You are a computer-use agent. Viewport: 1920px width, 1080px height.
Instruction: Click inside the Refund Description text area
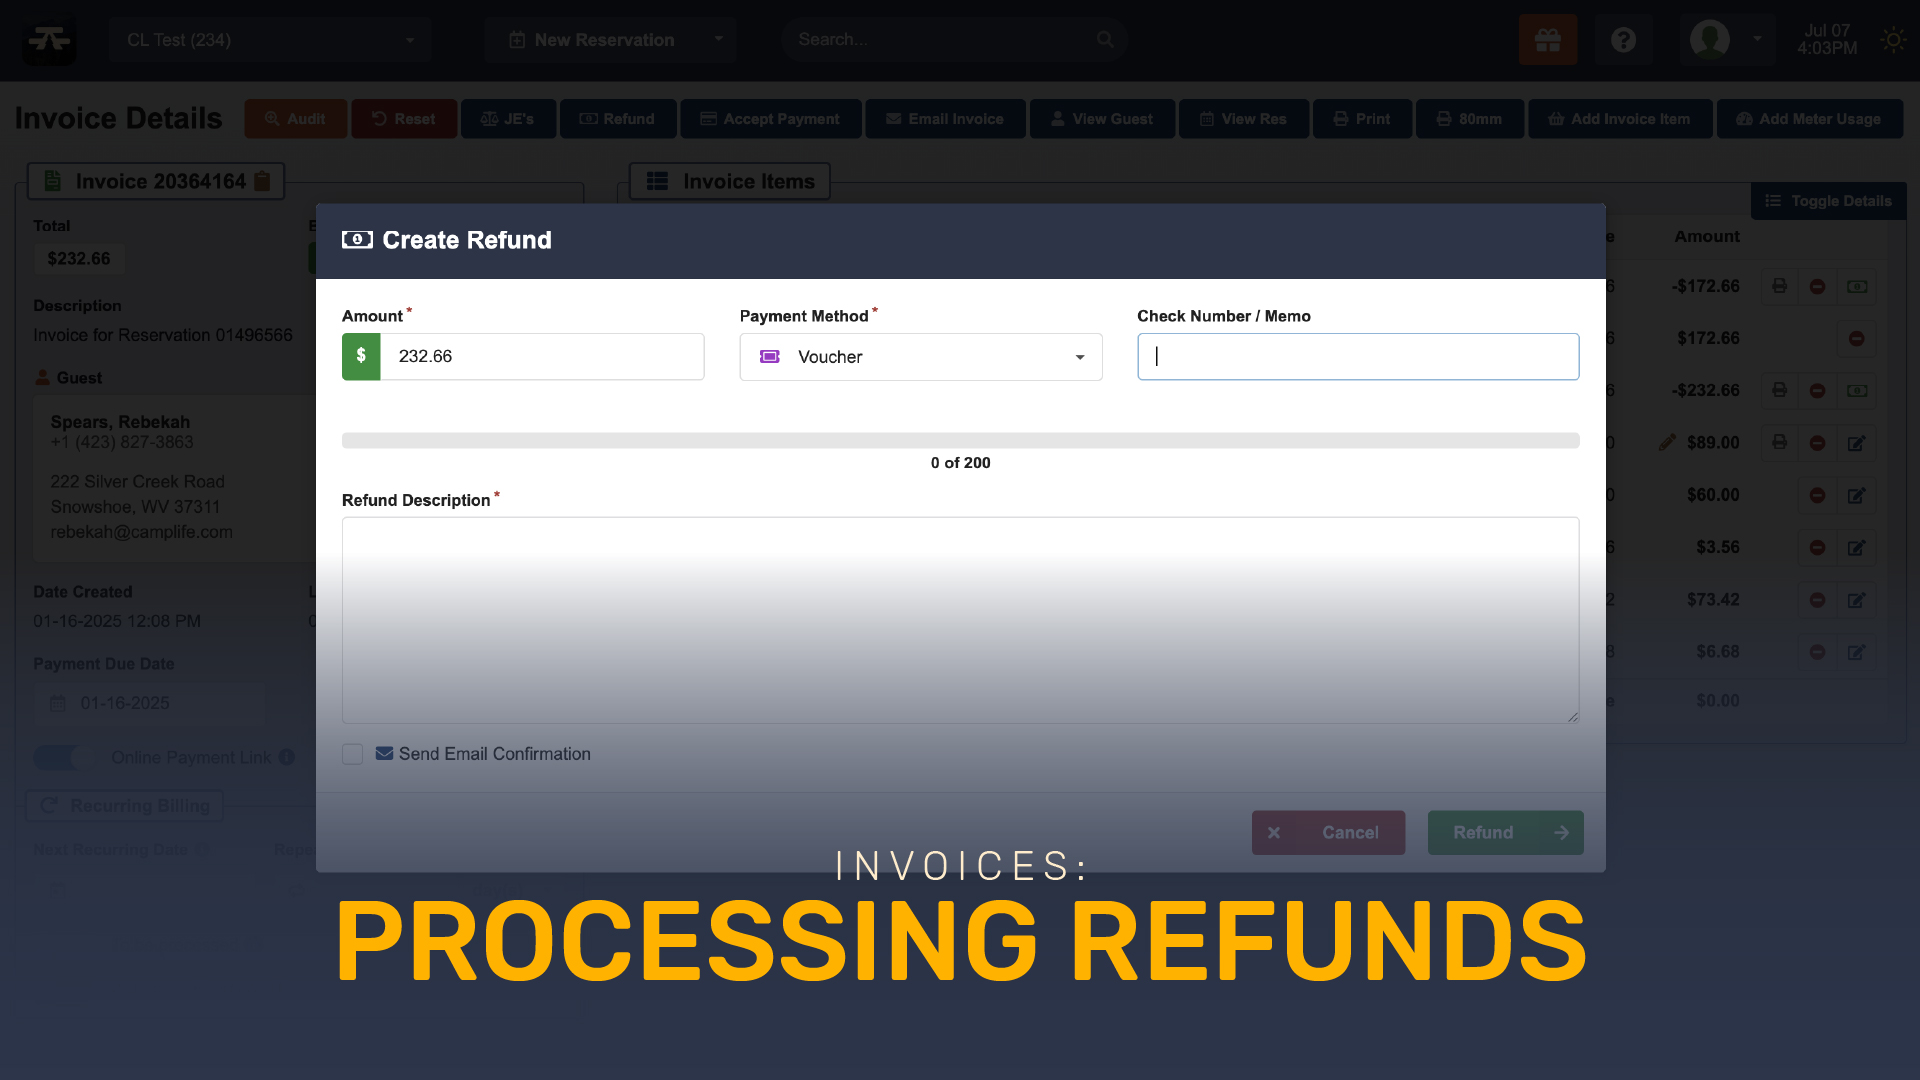960,620
